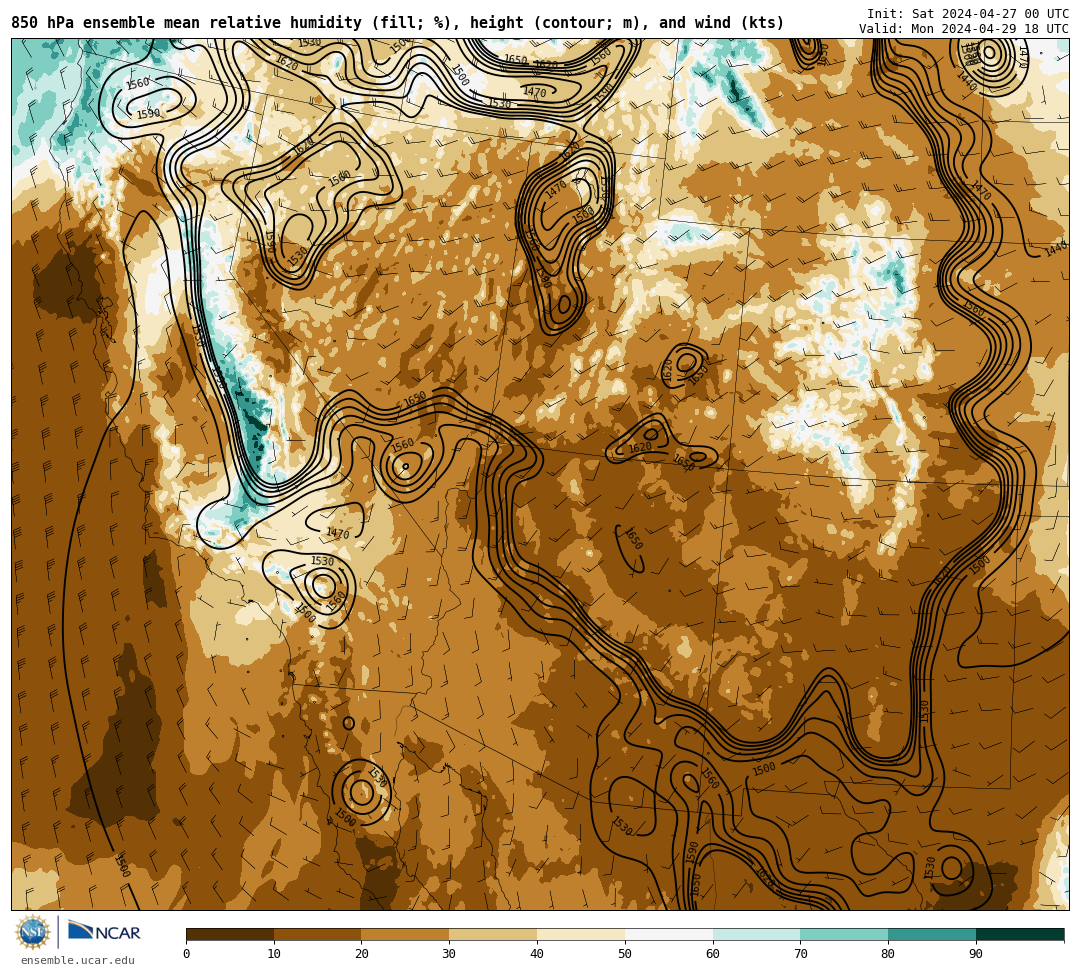The image size is (1080, 973).
Task: Pick the pale cream 40–50 colorbar segment
Action: coord(581,934)
